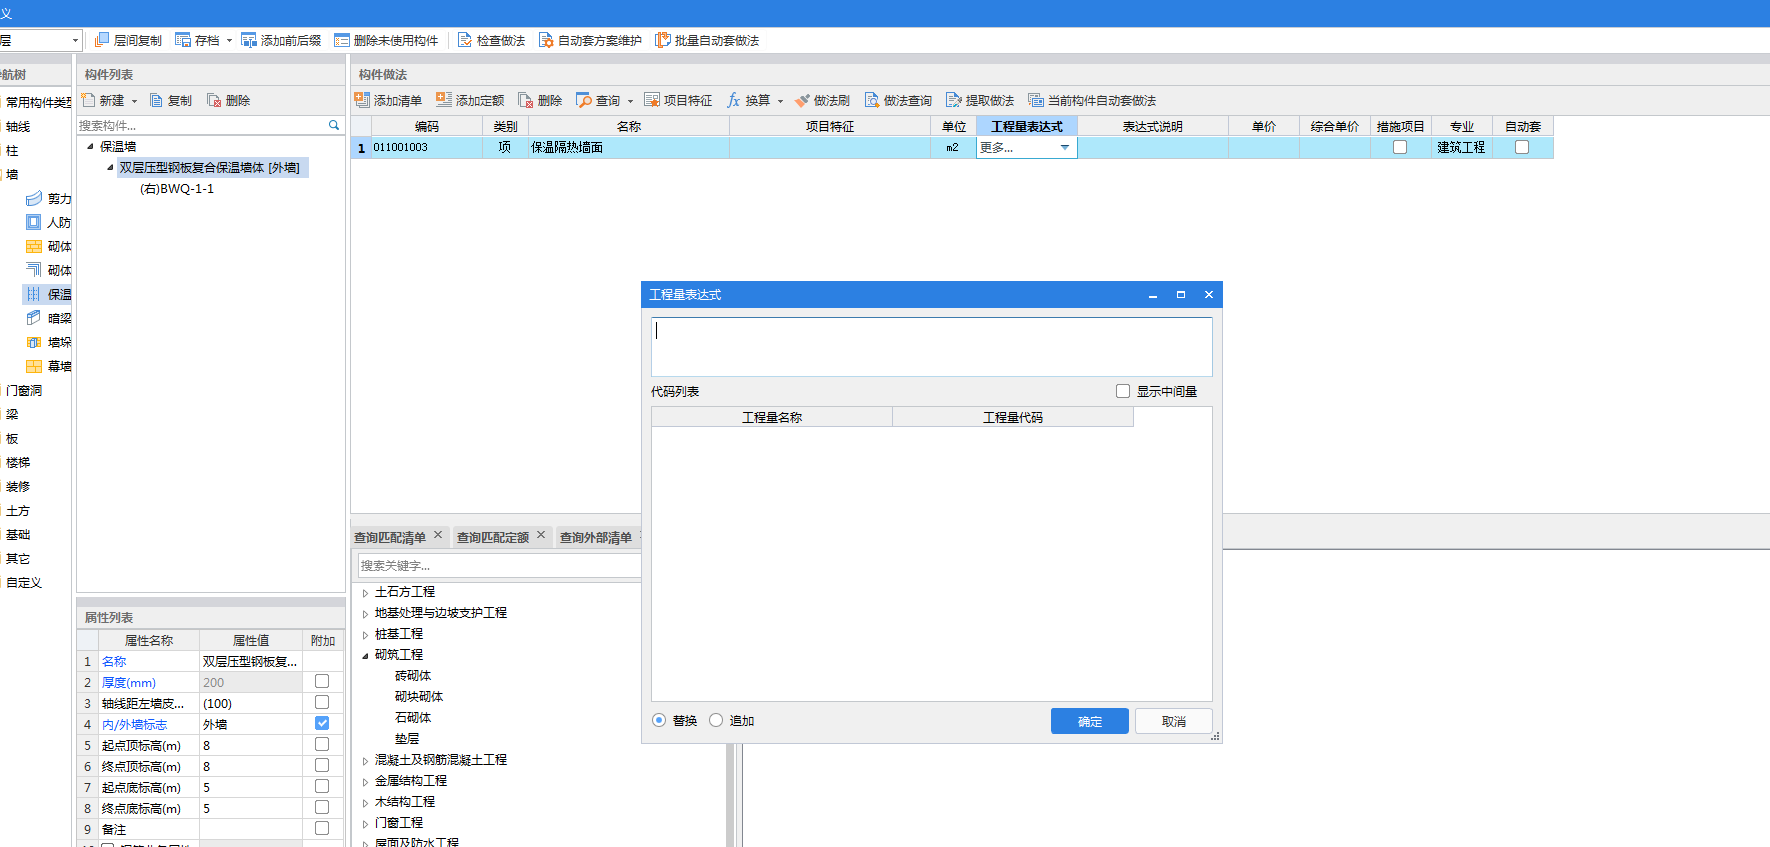Click the 项目特征 icon
This screenshot has width=1770, height=847.
[x=652, y=100]
